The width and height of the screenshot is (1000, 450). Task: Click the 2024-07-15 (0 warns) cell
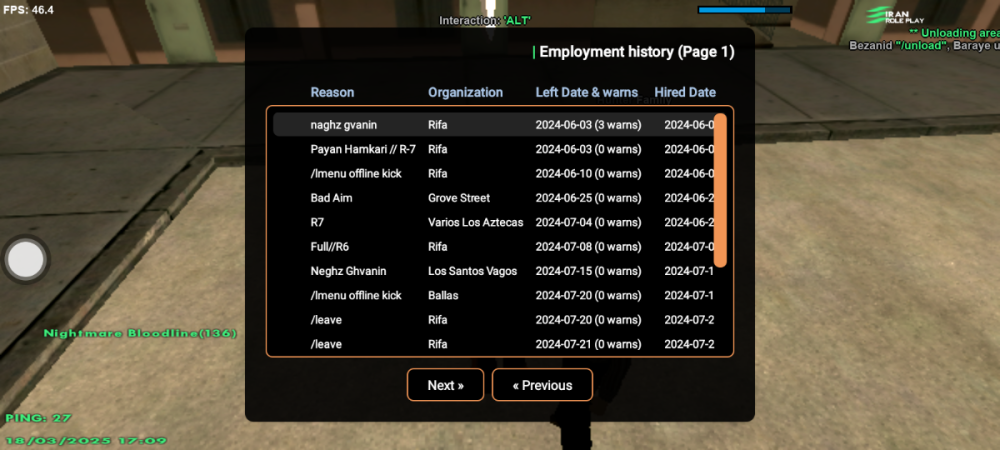coord(589,271)
